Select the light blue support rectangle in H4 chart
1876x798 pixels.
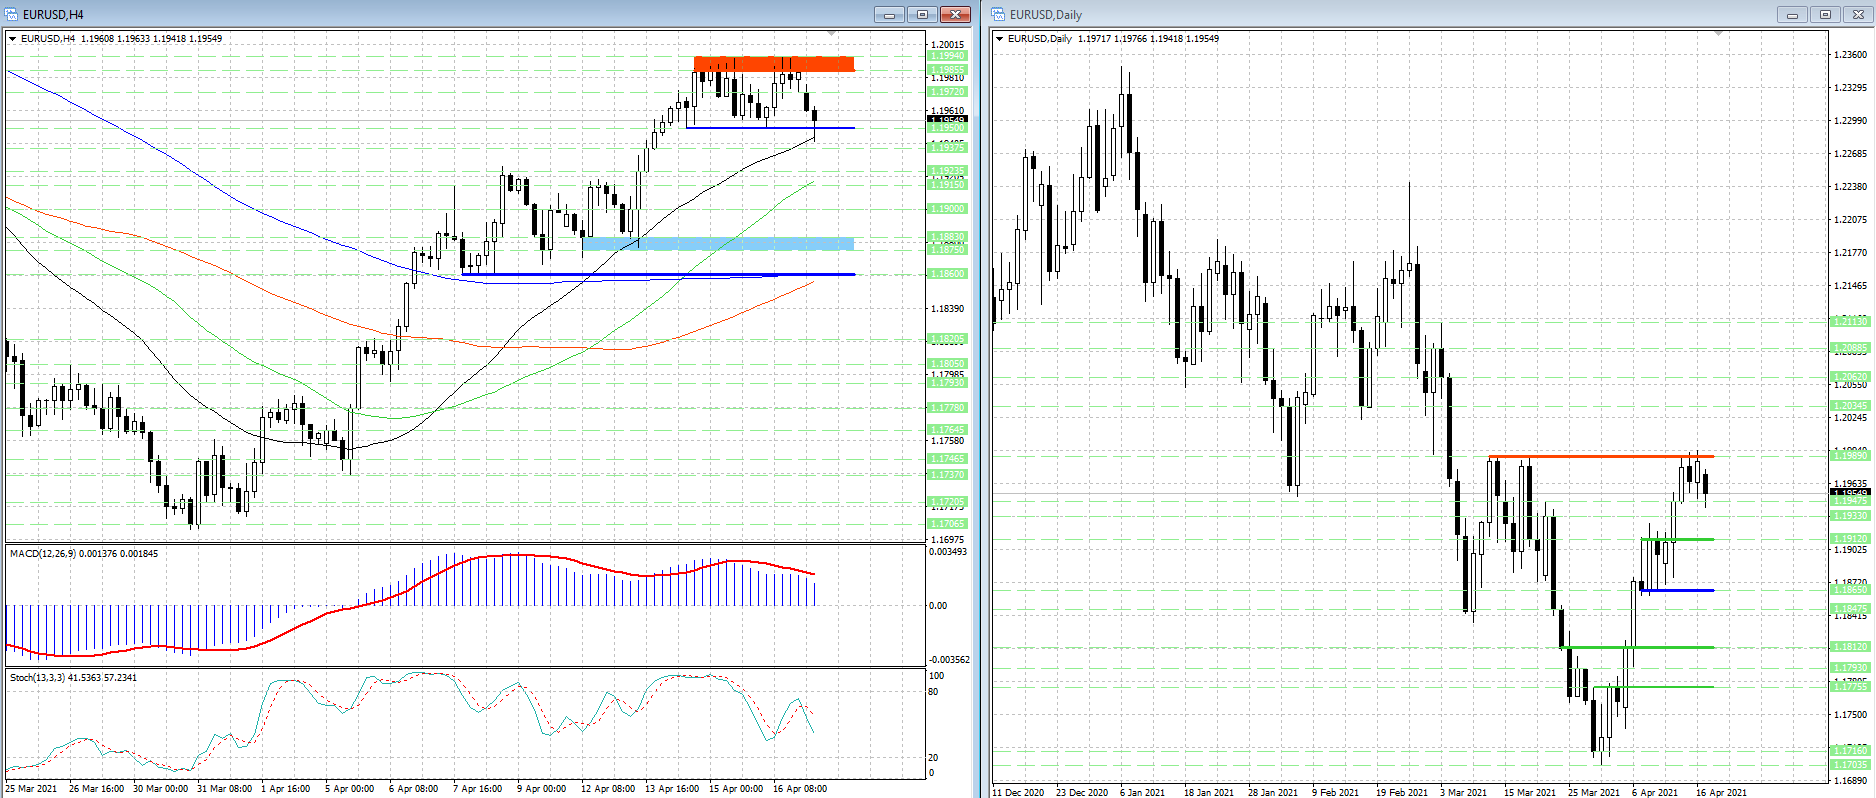718,243
